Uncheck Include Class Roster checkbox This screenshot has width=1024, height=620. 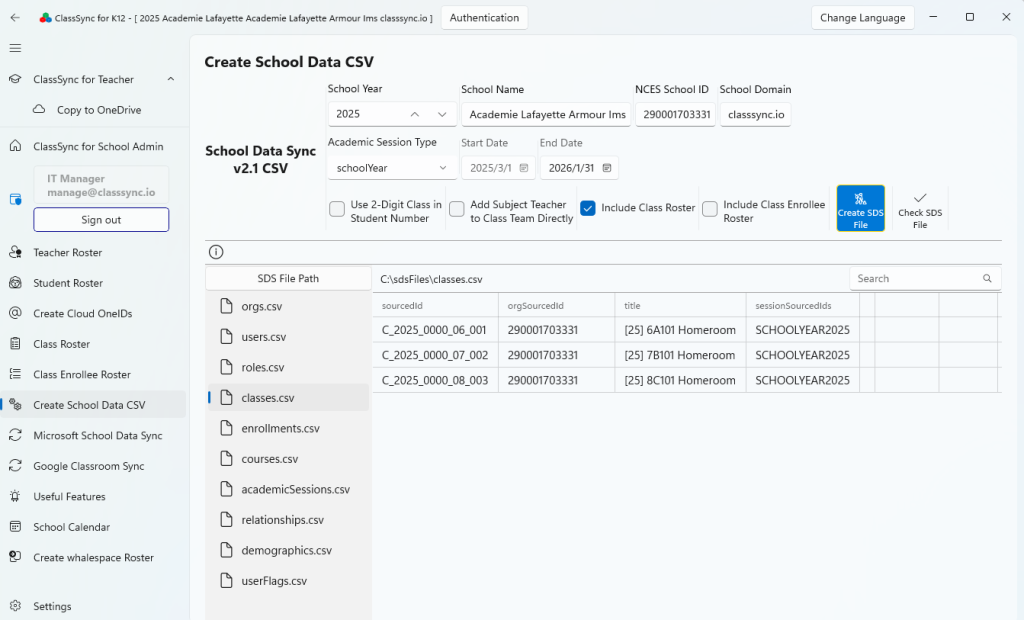tap(588, 208)
